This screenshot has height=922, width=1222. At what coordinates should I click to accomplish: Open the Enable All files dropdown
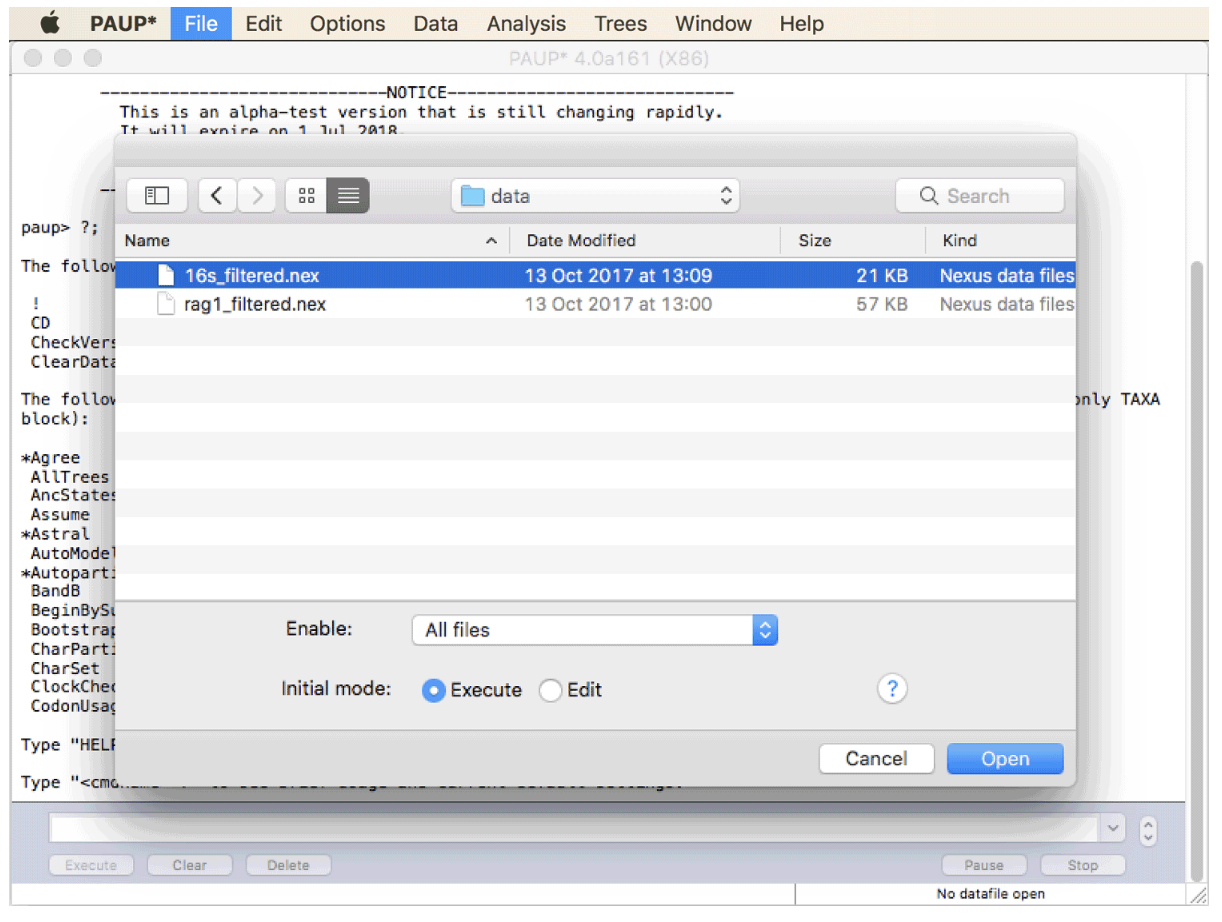coord(594,630)
